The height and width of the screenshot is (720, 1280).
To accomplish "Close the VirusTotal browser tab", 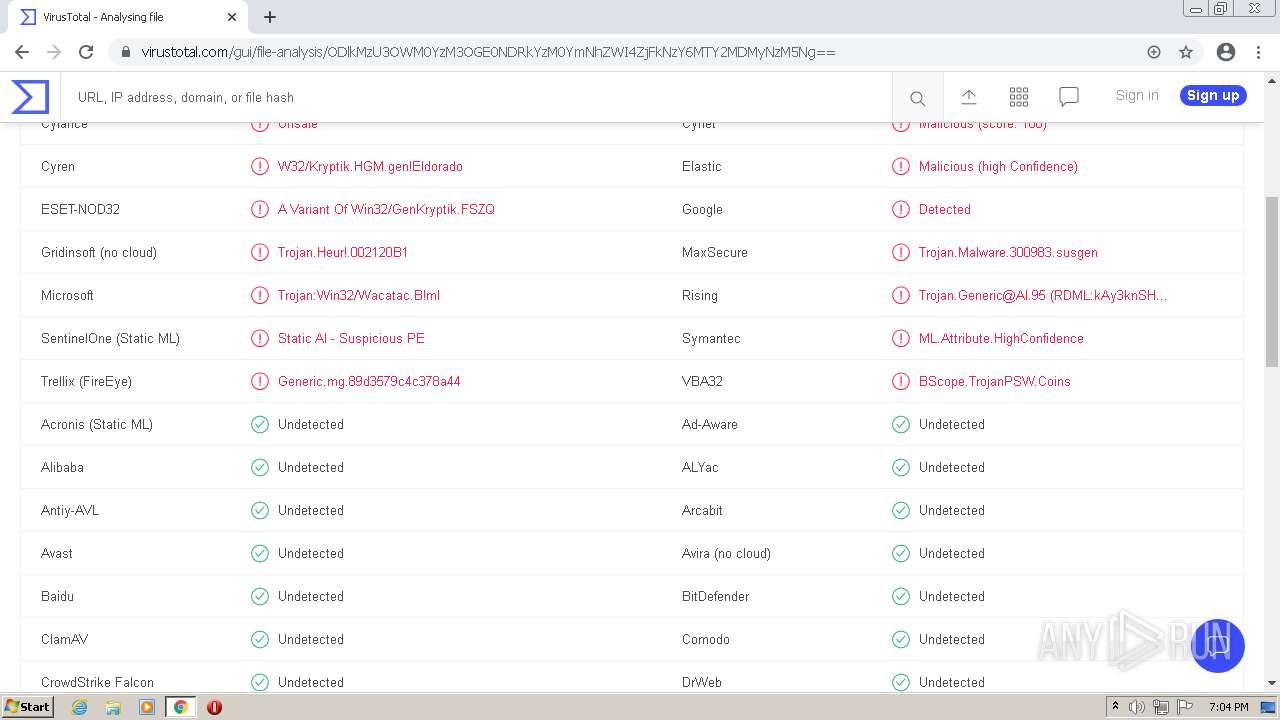I will (x=232, y=17).
